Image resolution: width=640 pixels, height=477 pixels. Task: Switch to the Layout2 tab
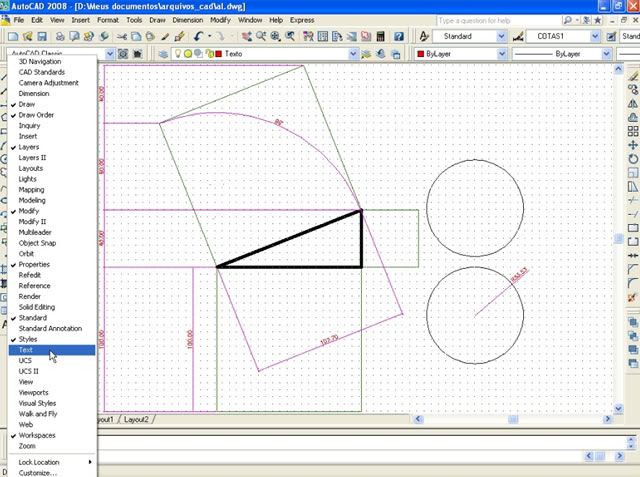(x=136, y=419)
